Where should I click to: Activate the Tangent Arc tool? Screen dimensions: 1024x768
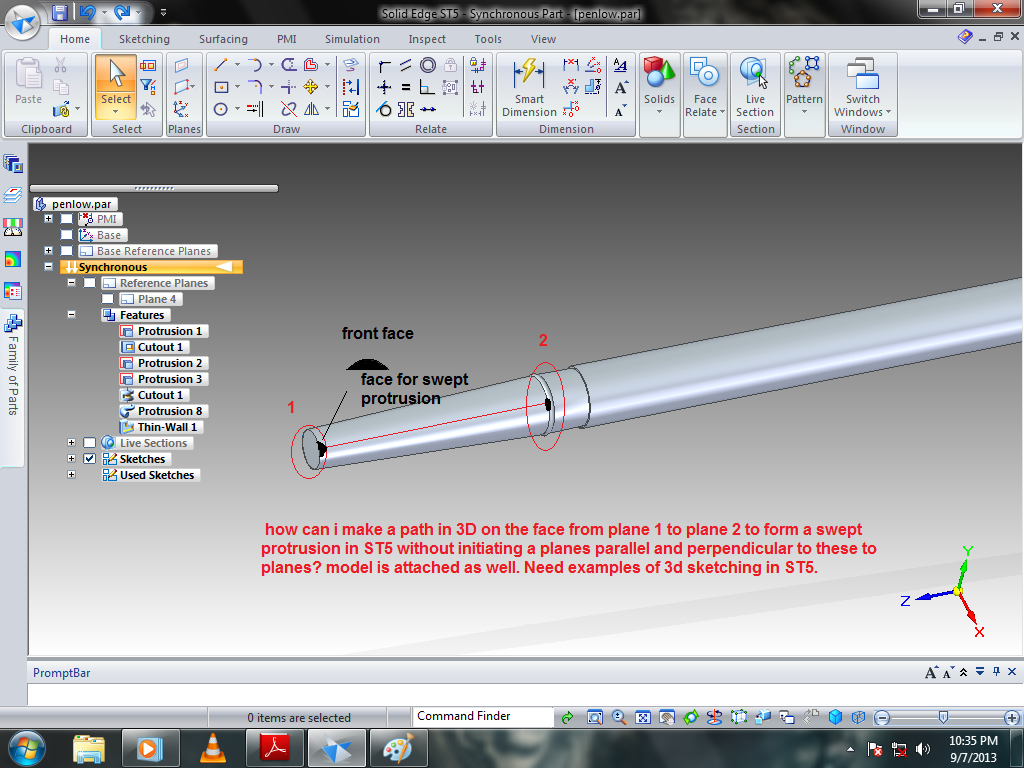point(255,65)
